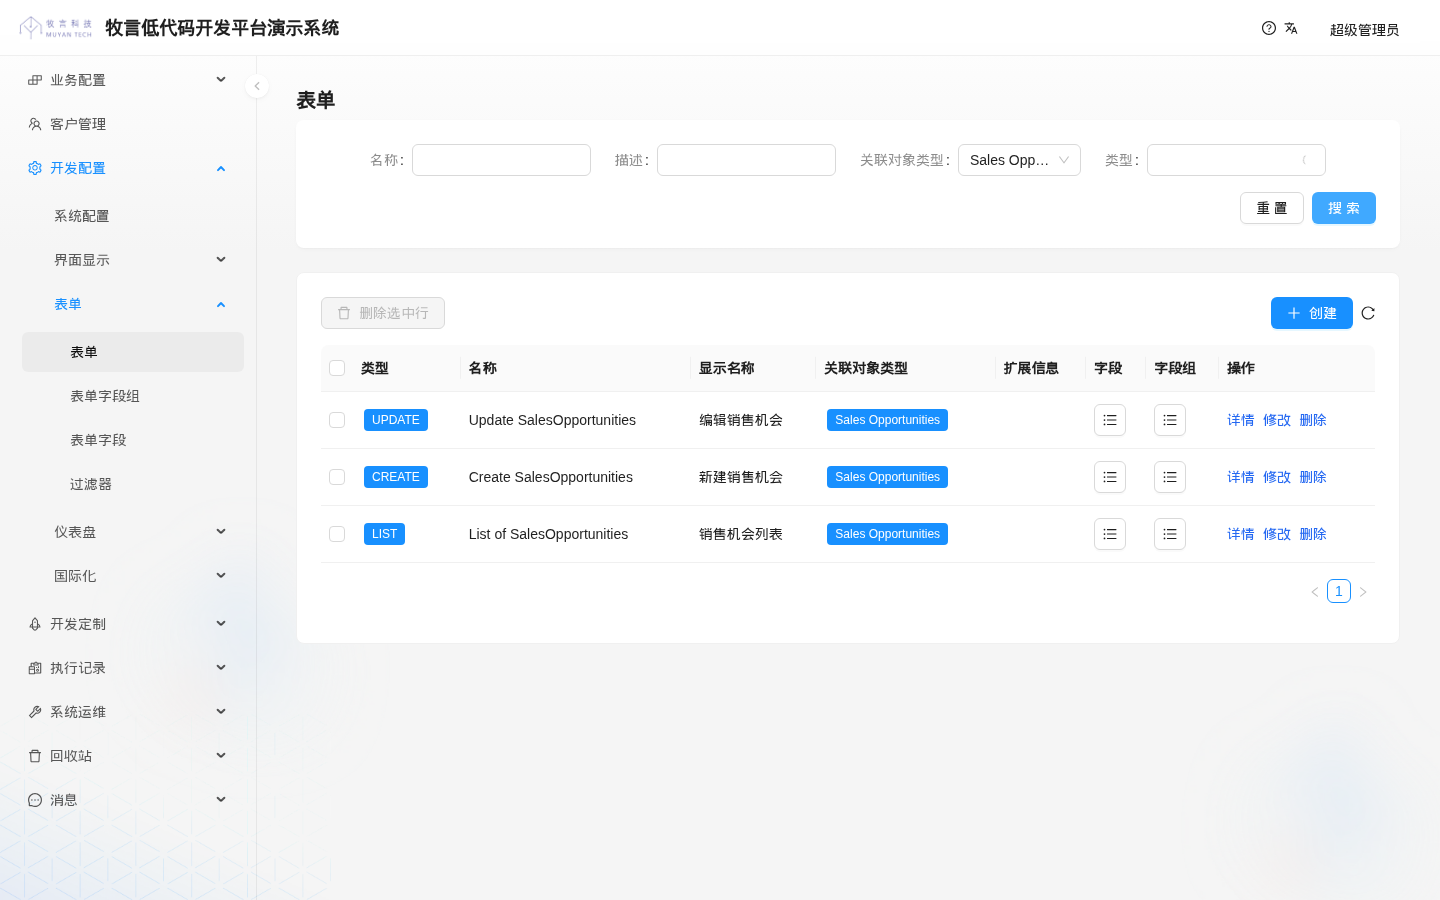Screen dimensions: 1440x900
Task: Select 过滤器 in sidebar
Action: [133, 484]
